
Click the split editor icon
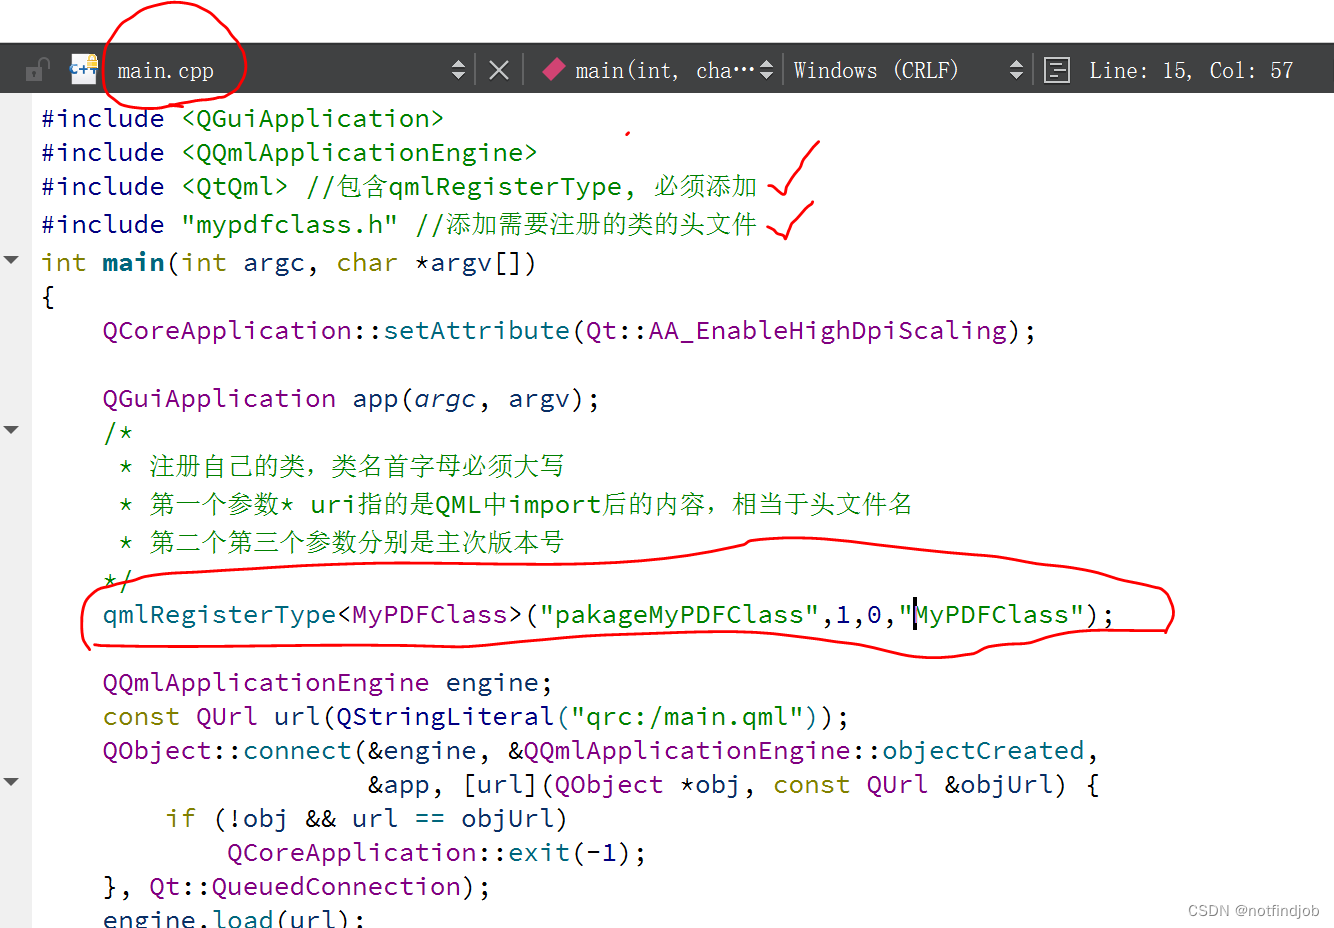(x=1056, y=70)
